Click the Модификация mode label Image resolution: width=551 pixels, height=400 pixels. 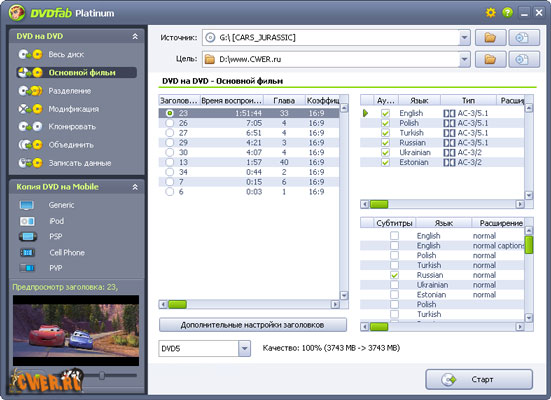74,109
